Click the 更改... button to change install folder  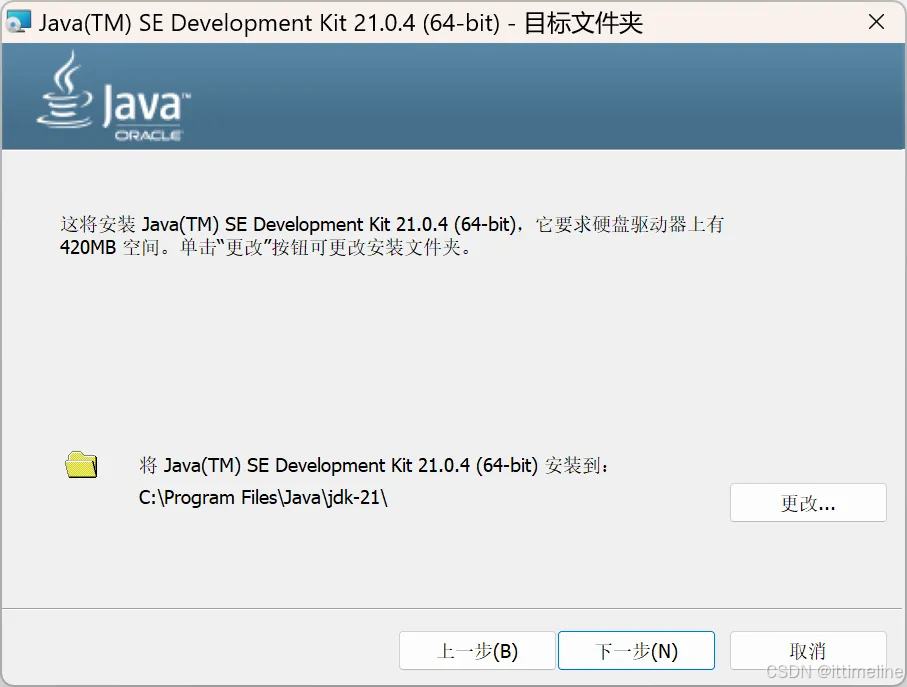(x=808, y=503)
